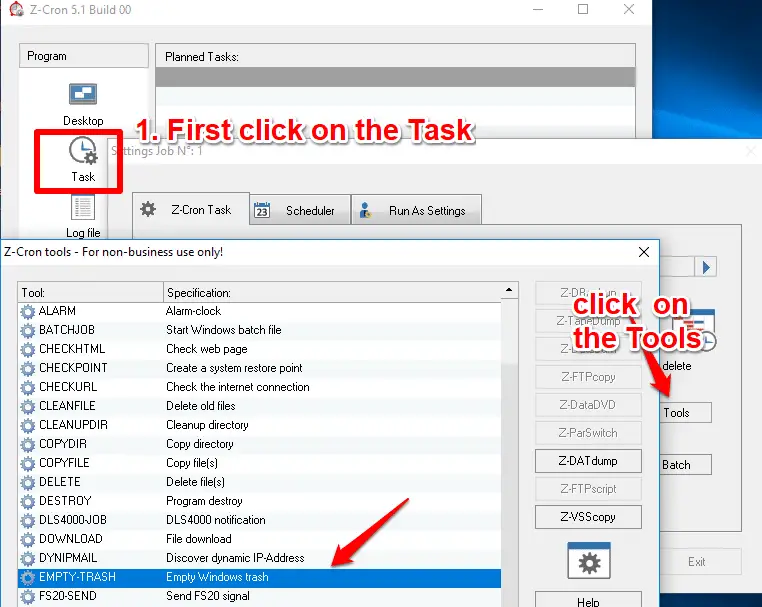Click the Z-FTPcopy button
The image size is (762, 607).
tap(588, 377)
